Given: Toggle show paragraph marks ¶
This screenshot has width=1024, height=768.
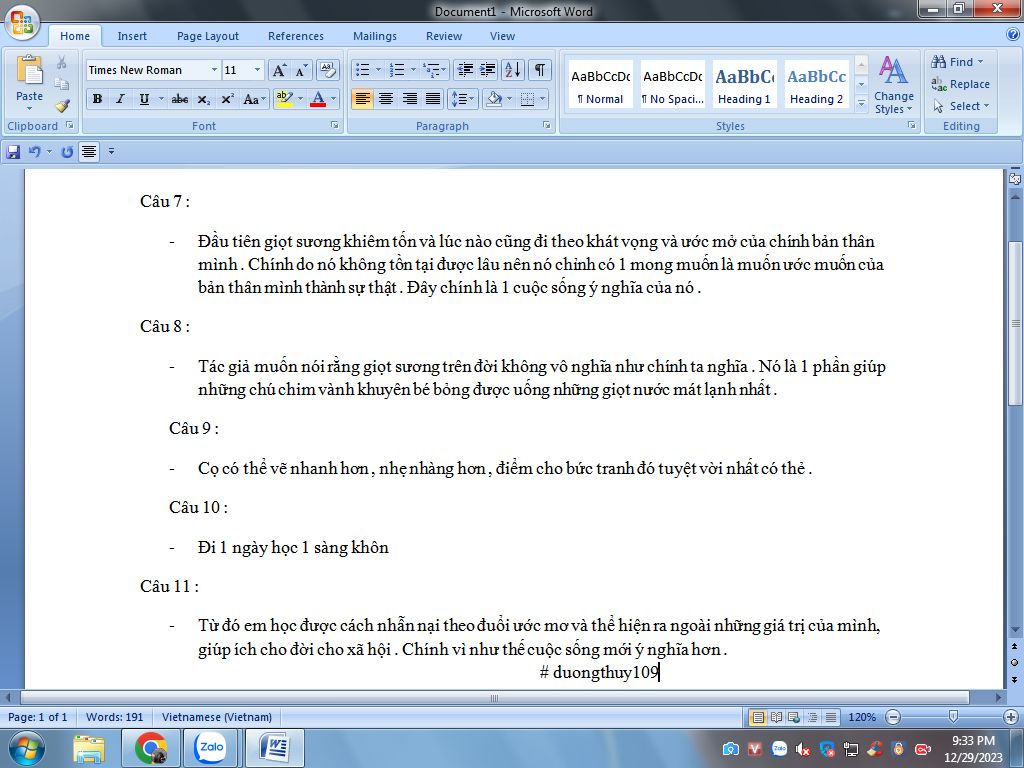Looking at the screenshot, I should (x=540, y=70).
